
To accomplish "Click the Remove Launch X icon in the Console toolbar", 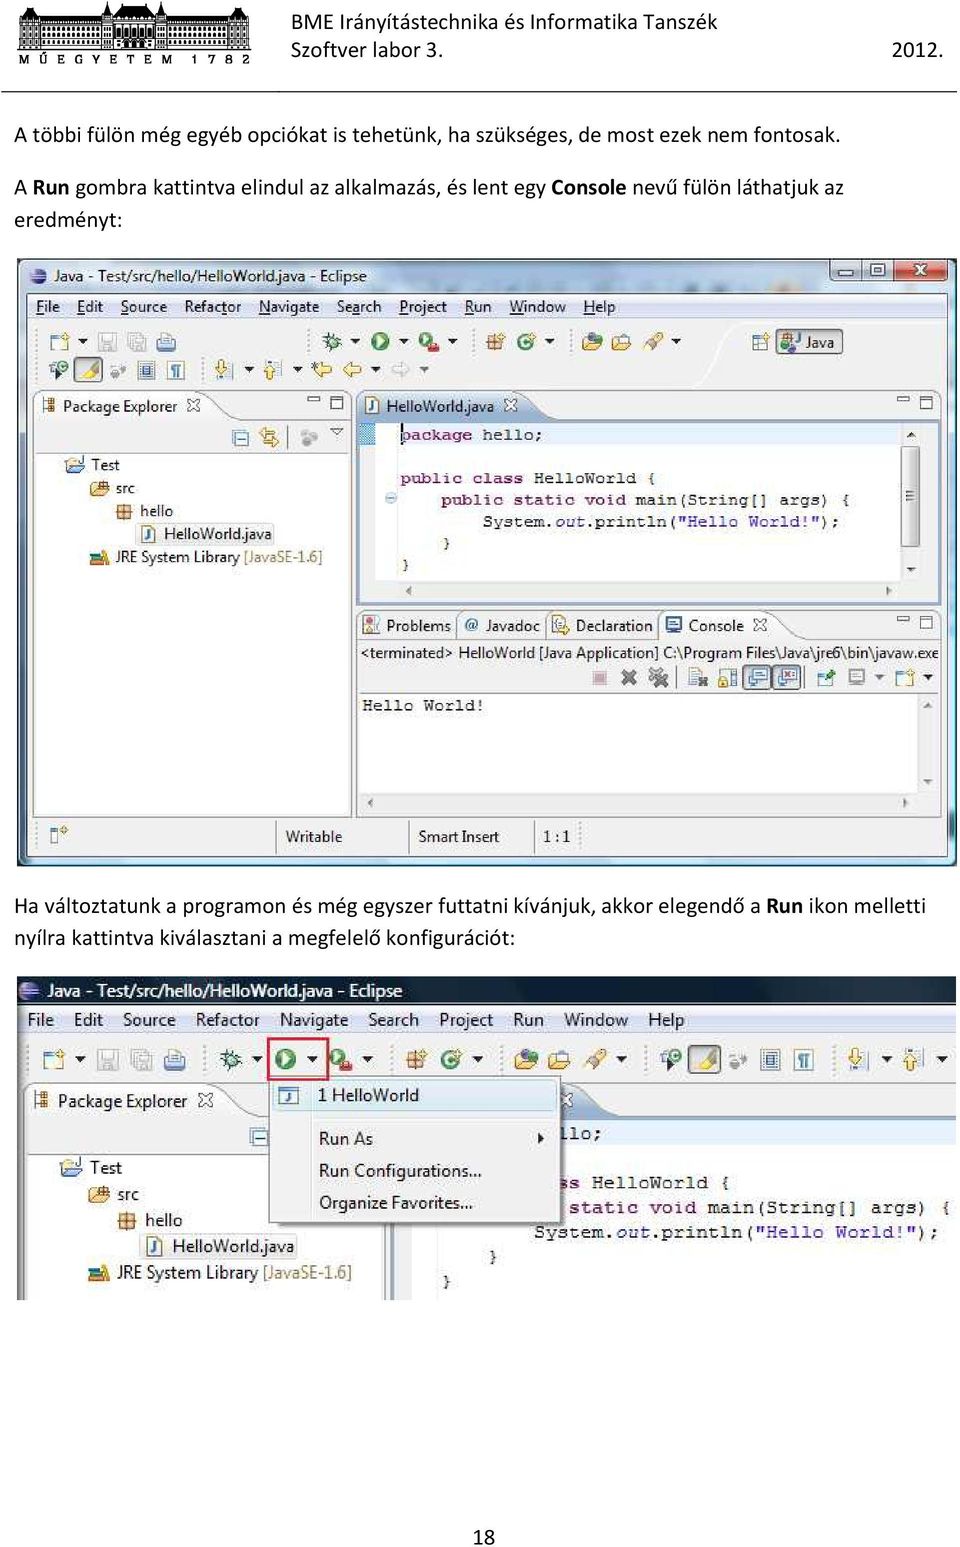I will click(x=628, y=678).
